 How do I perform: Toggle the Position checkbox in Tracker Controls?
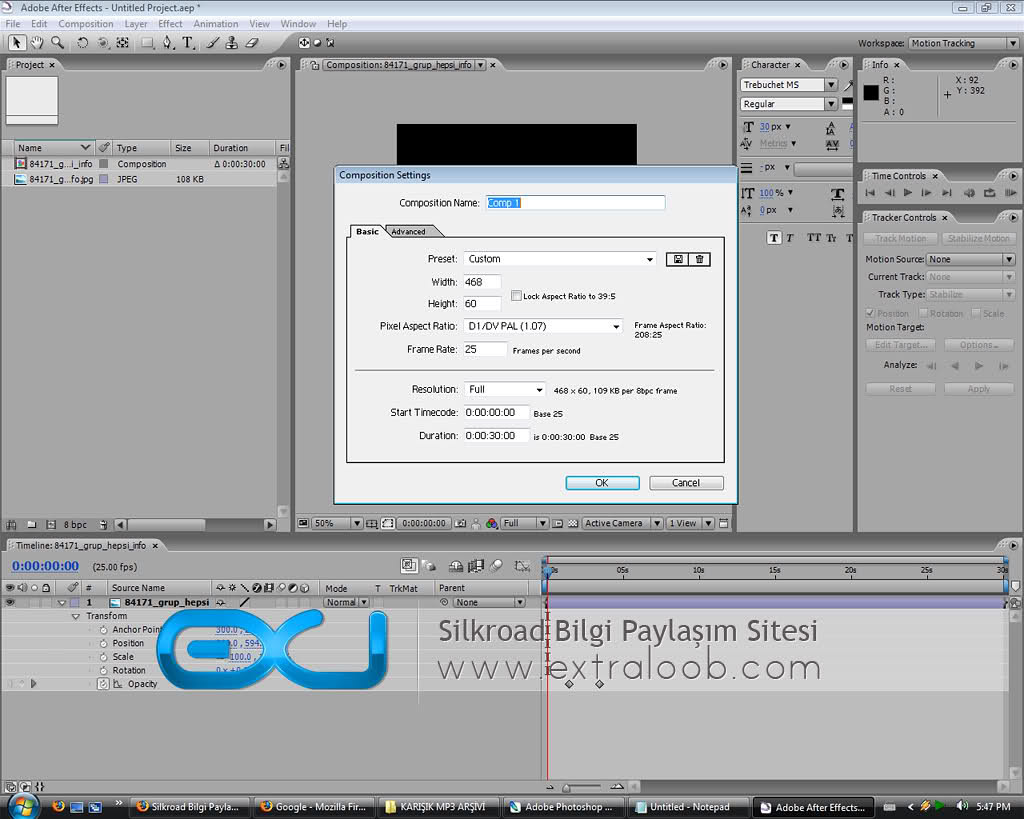(870, 313)
